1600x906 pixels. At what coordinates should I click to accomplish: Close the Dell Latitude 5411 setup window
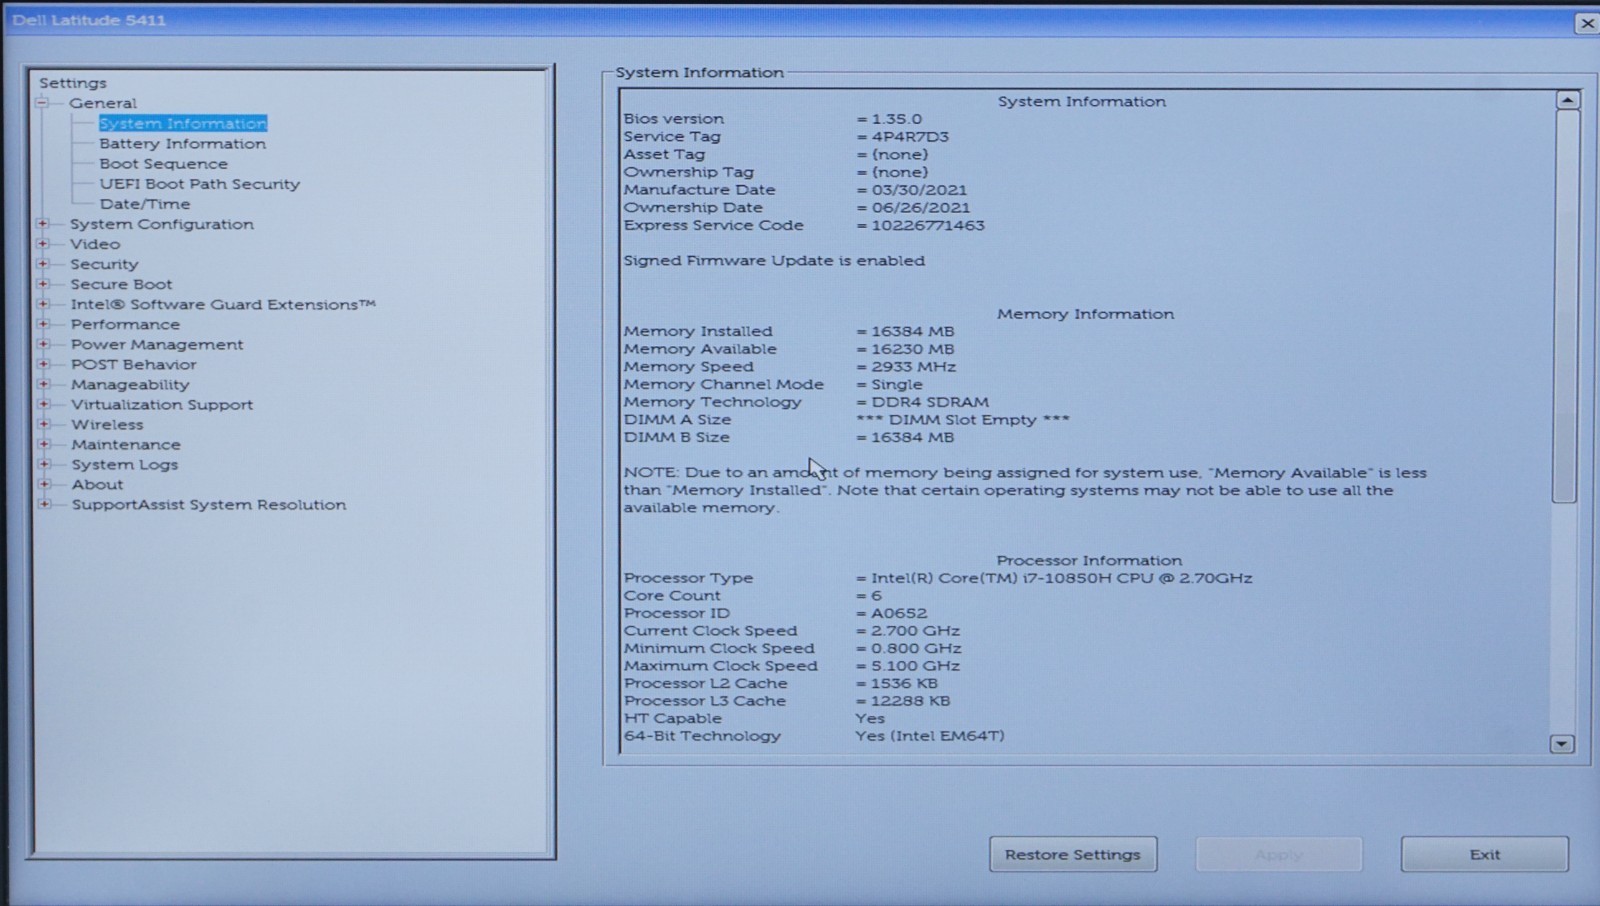click(x=1587, y=23)
